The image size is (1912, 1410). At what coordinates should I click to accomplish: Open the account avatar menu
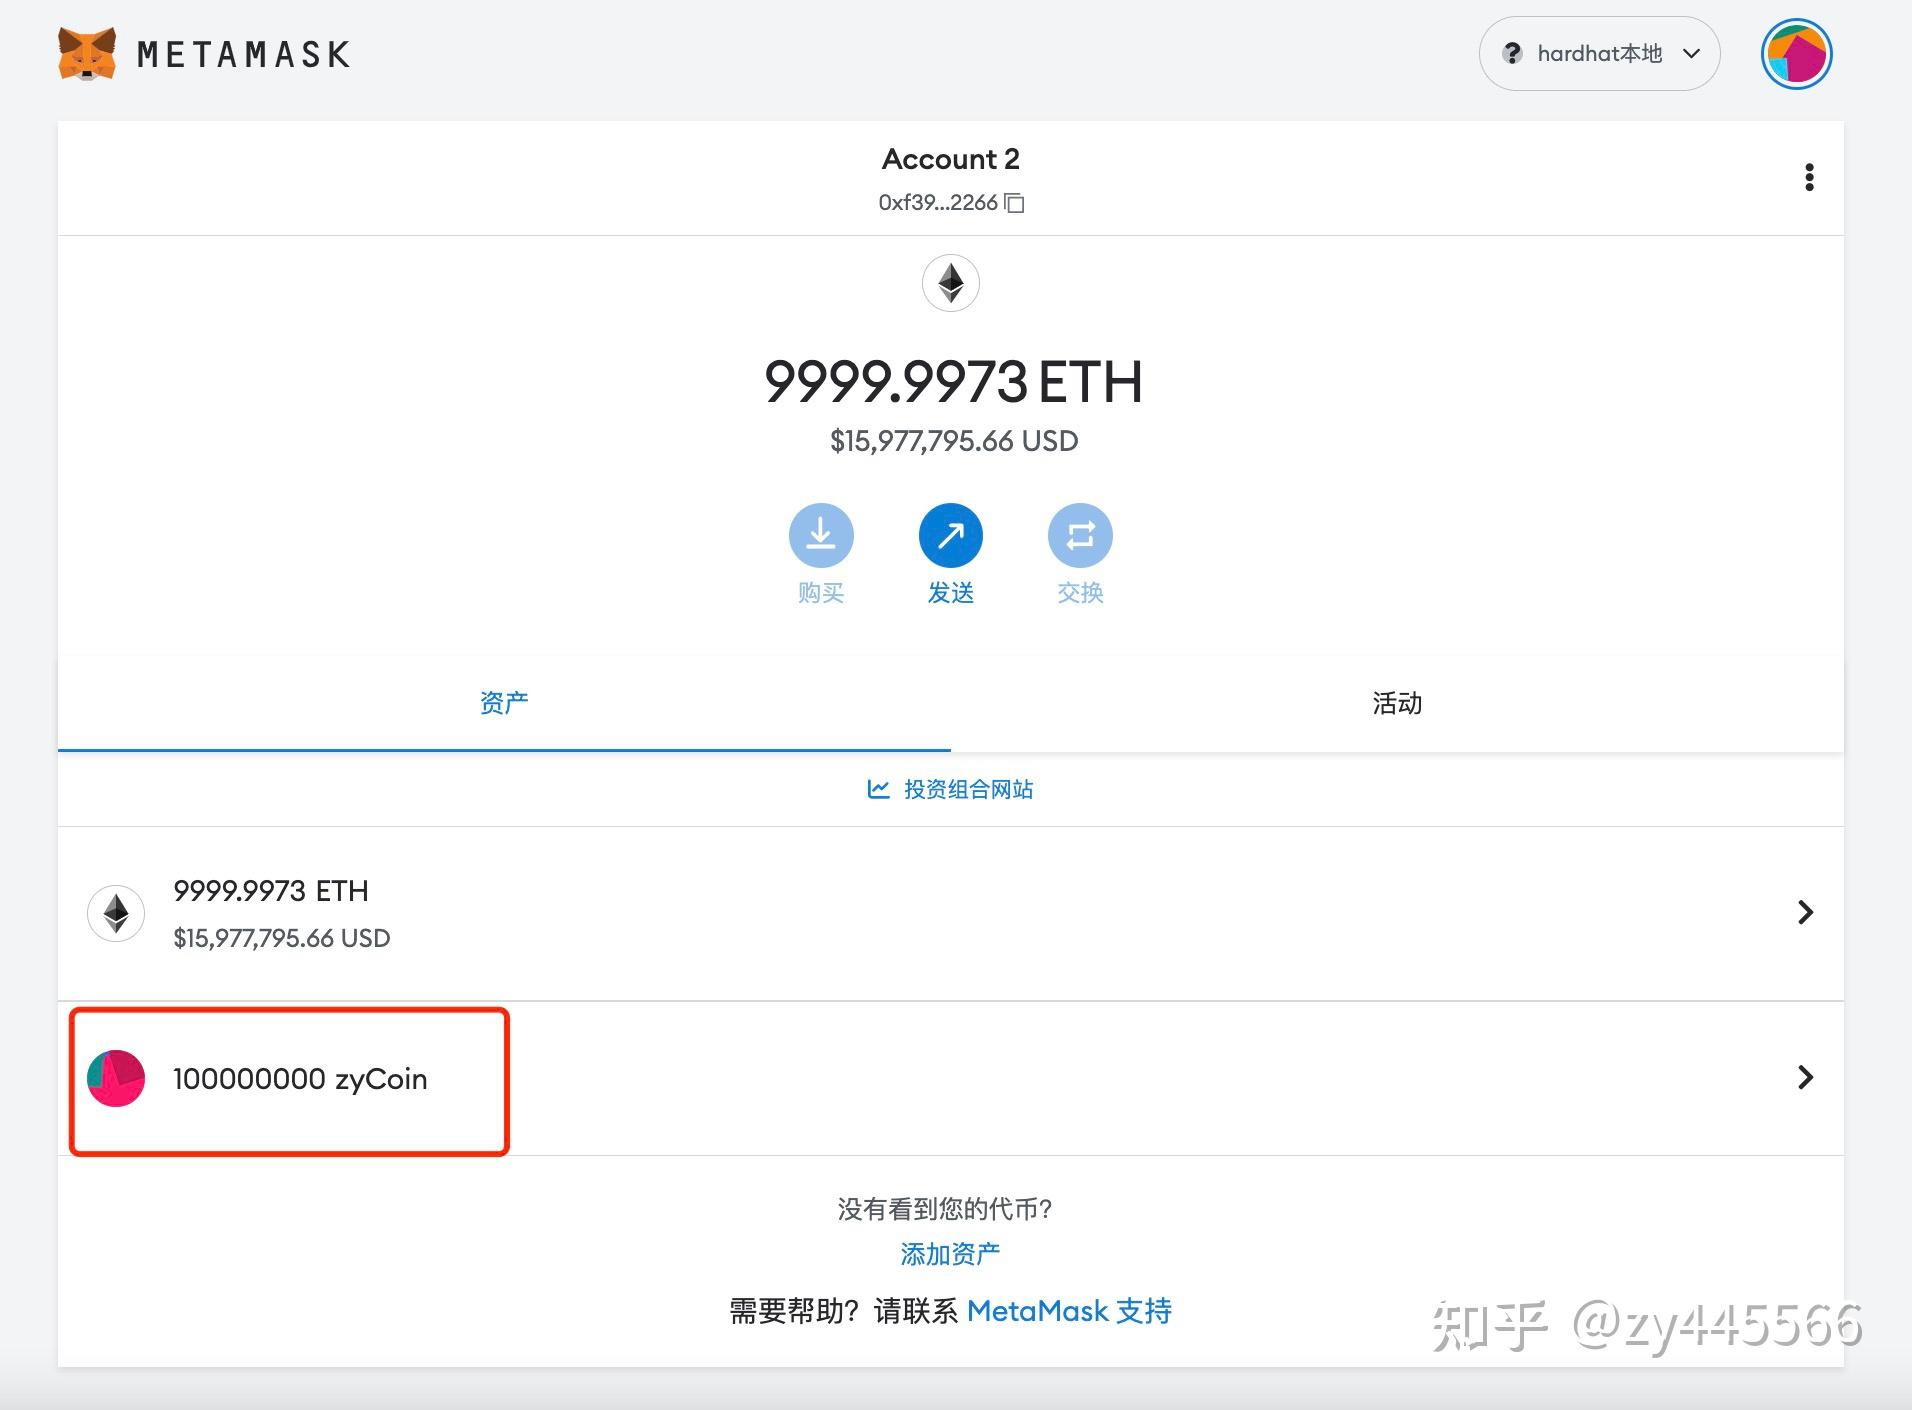pos(1796,54)
